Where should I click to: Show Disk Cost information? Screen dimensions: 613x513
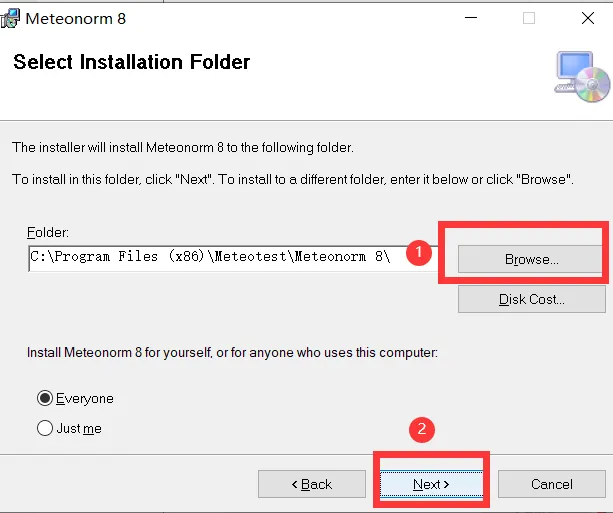(x=532, y=299)
